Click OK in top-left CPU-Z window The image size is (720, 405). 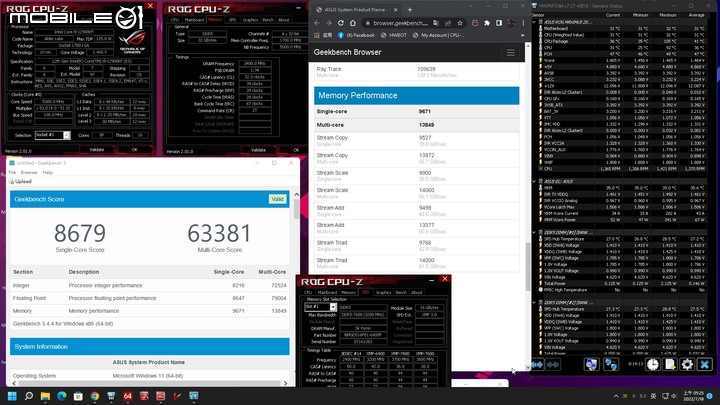coord(135,149)
